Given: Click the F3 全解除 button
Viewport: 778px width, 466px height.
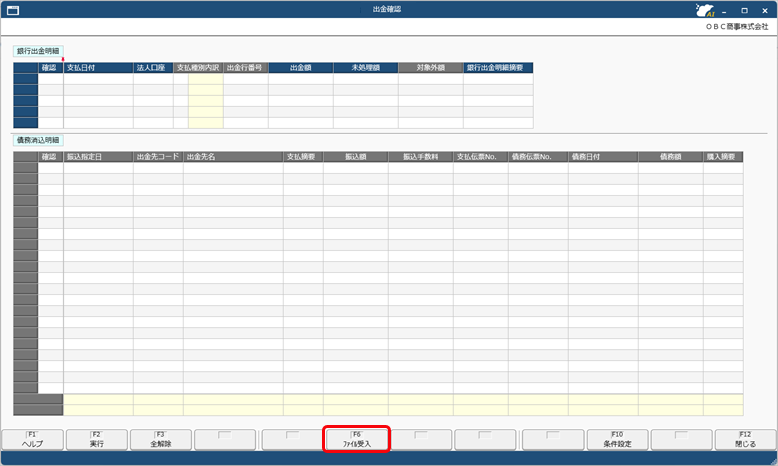Looking at the screenshot, I should 161,439.
